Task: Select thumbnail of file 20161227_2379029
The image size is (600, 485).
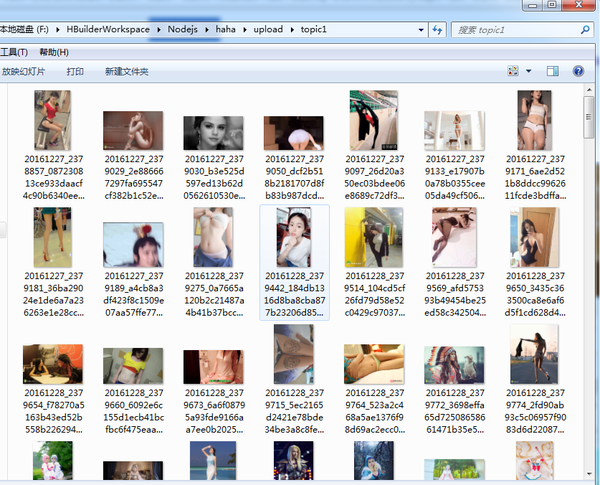Action: [133, 131]
